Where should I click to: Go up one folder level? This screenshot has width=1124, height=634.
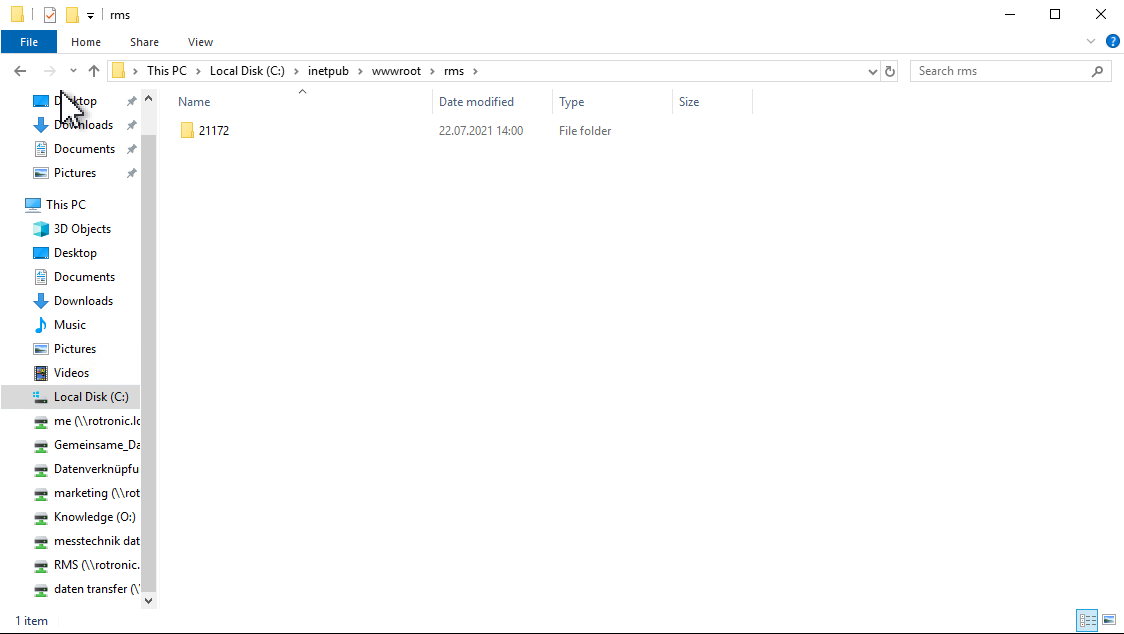point(94,71)
